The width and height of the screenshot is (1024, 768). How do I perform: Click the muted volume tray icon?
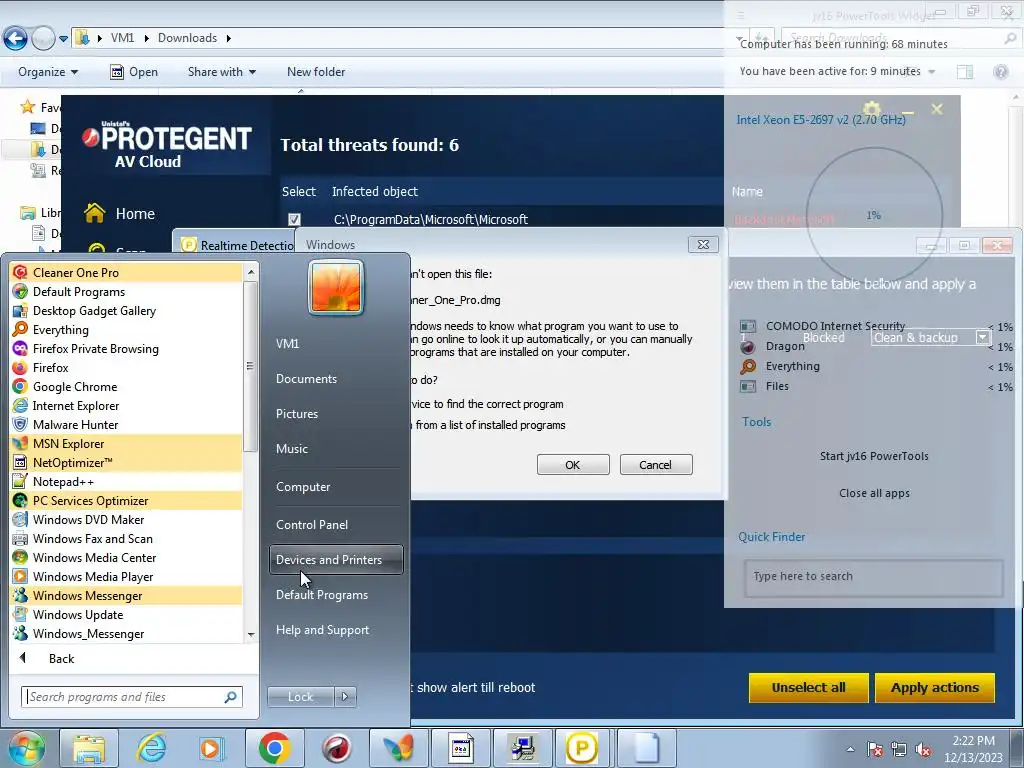(923, 750)
